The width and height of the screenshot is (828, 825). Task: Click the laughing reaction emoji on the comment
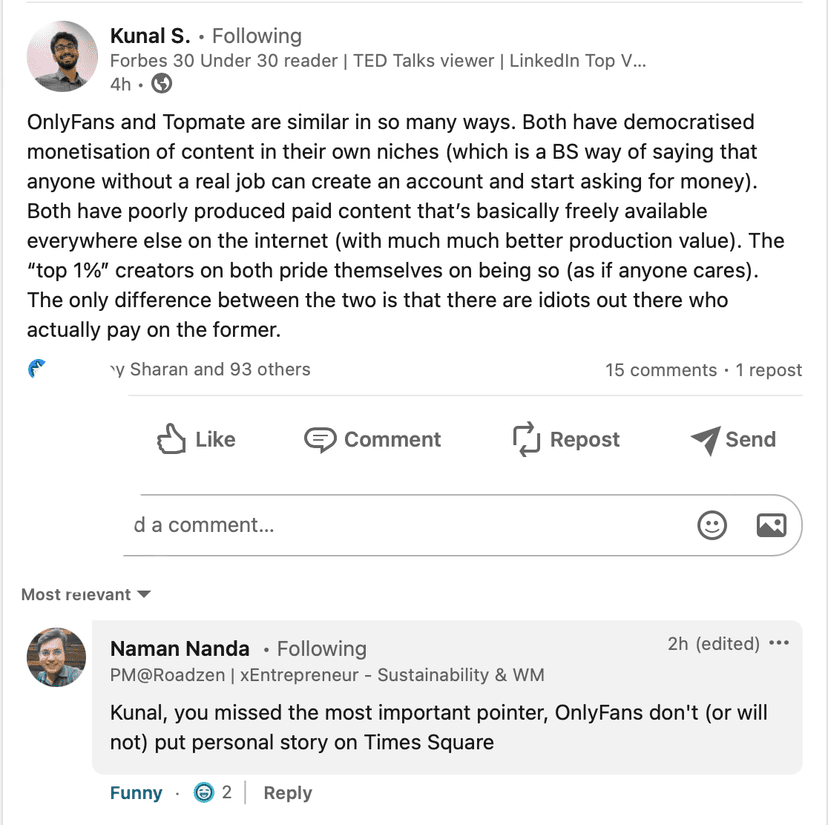click(205, 793)
